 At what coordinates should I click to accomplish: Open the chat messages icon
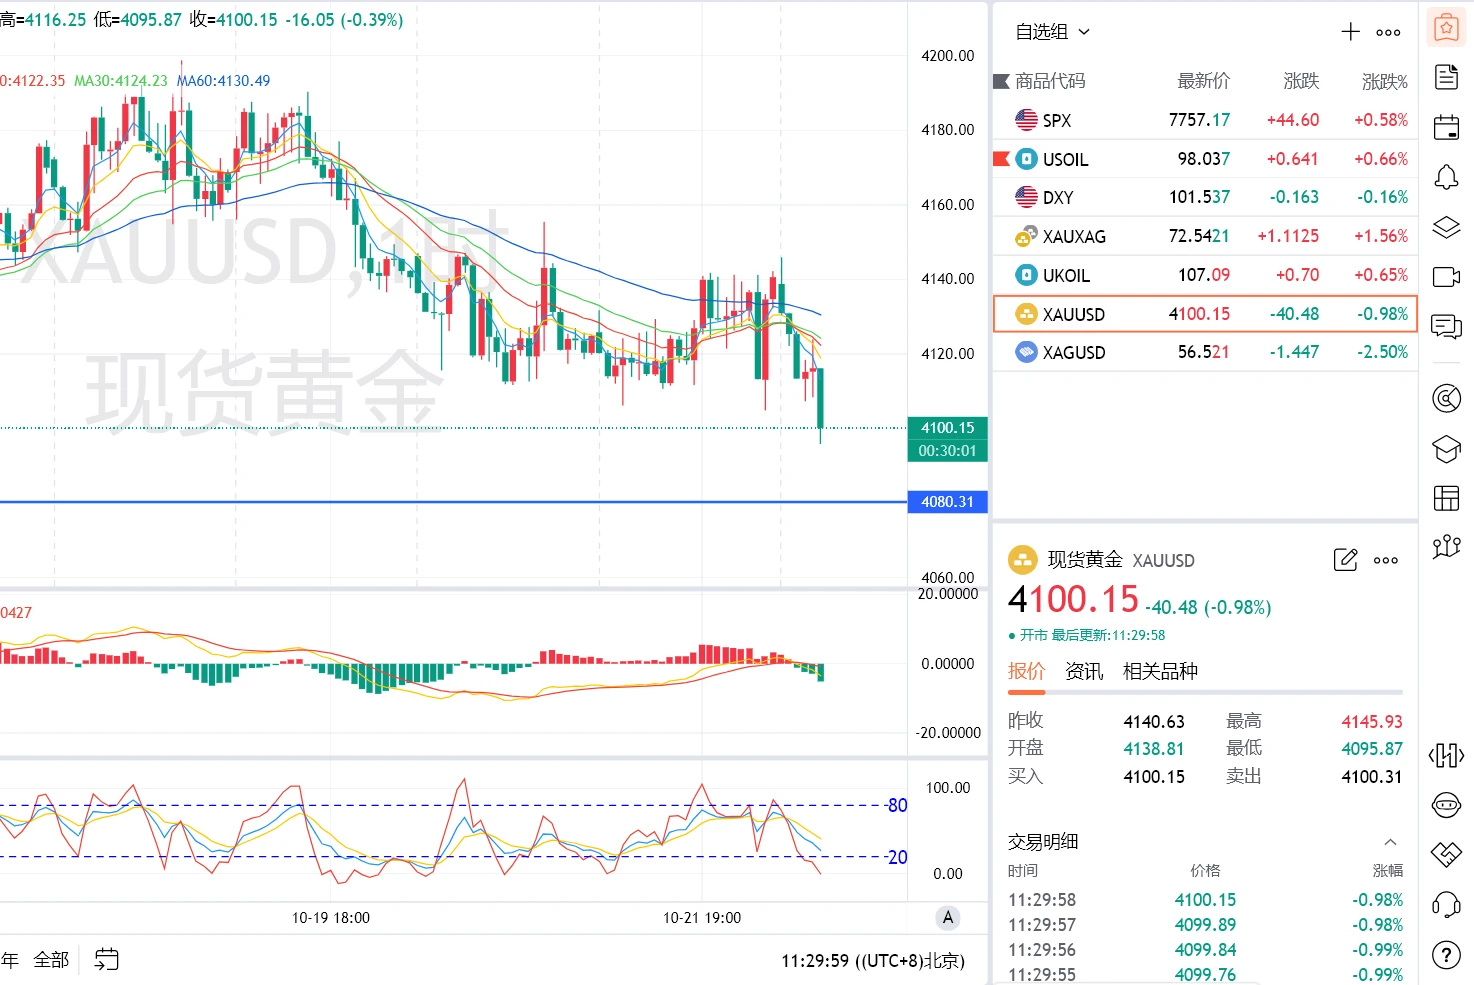(x=1446, y=327)
